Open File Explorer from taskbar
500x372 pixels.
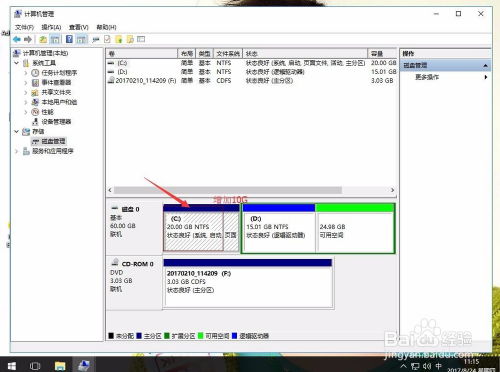(x=60, y=366)
